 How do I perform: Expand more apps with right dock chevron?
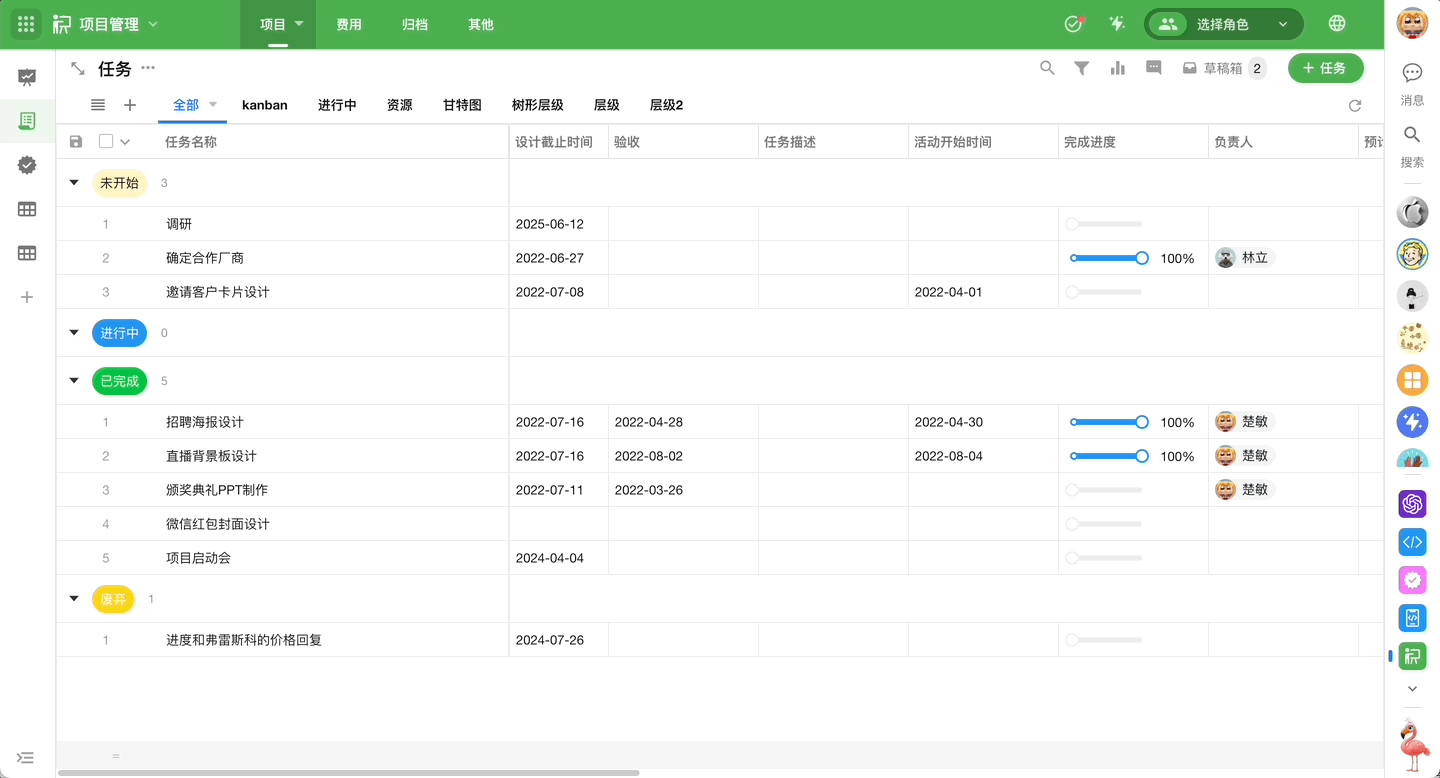coord(1412,689)
